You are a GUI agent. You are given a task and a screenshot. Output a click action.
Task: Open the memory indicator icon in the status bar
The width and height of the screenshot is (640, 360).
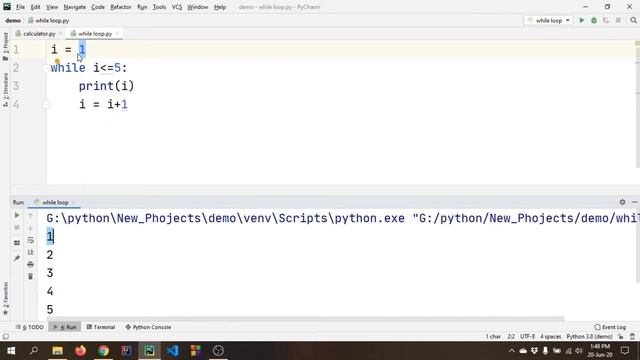[632, 337]
